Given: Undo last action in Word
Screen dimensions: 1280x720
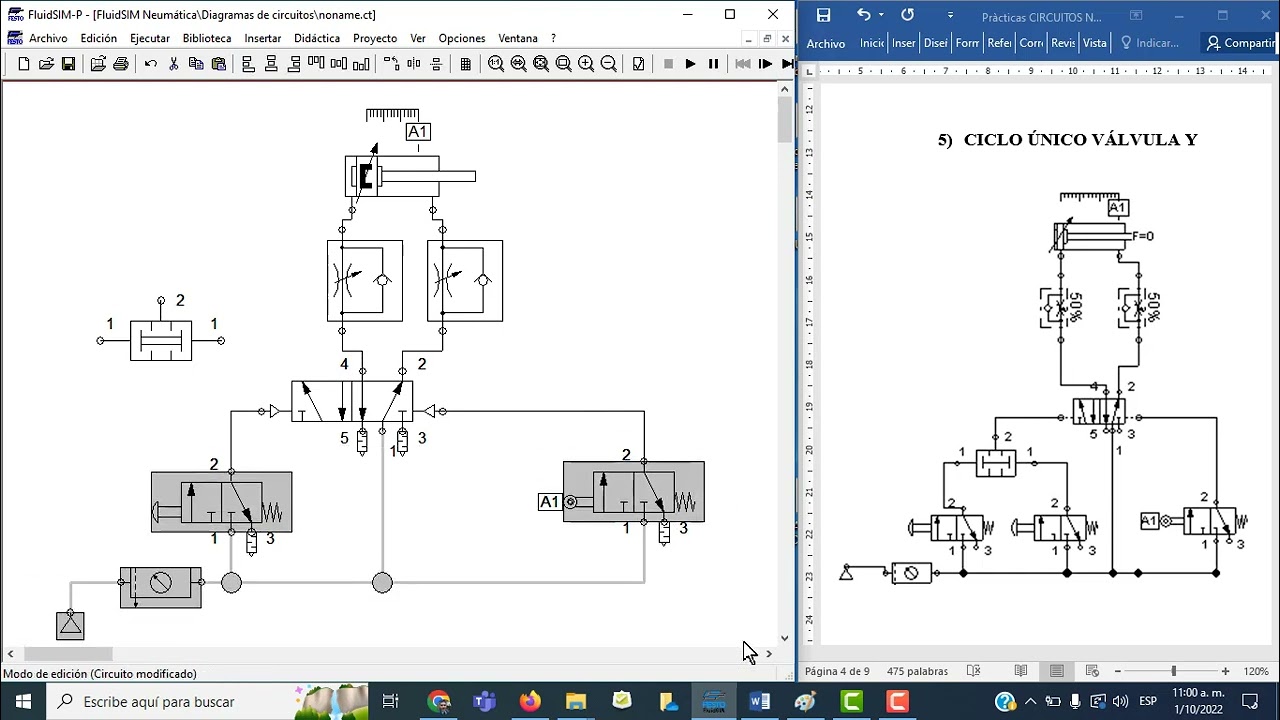Looking at the screenshot, I should 863,15.
